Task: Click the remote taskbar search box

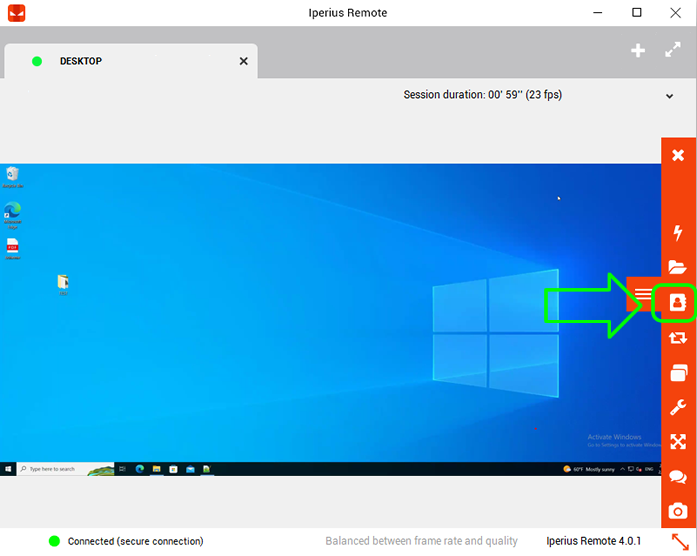Action: point(65,469)
